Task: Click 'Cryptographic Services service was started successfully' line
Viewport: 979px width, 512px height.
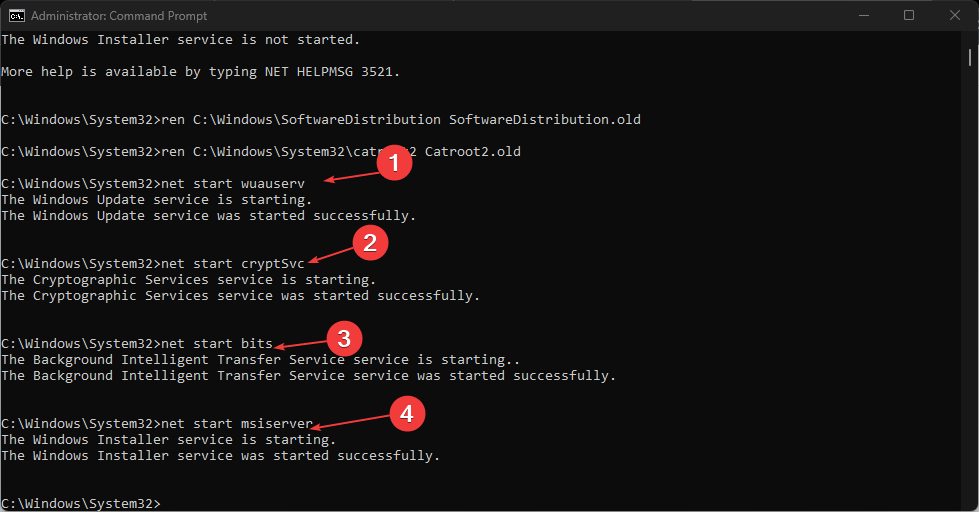Action: pyautogui.click(x=240, y=296)
